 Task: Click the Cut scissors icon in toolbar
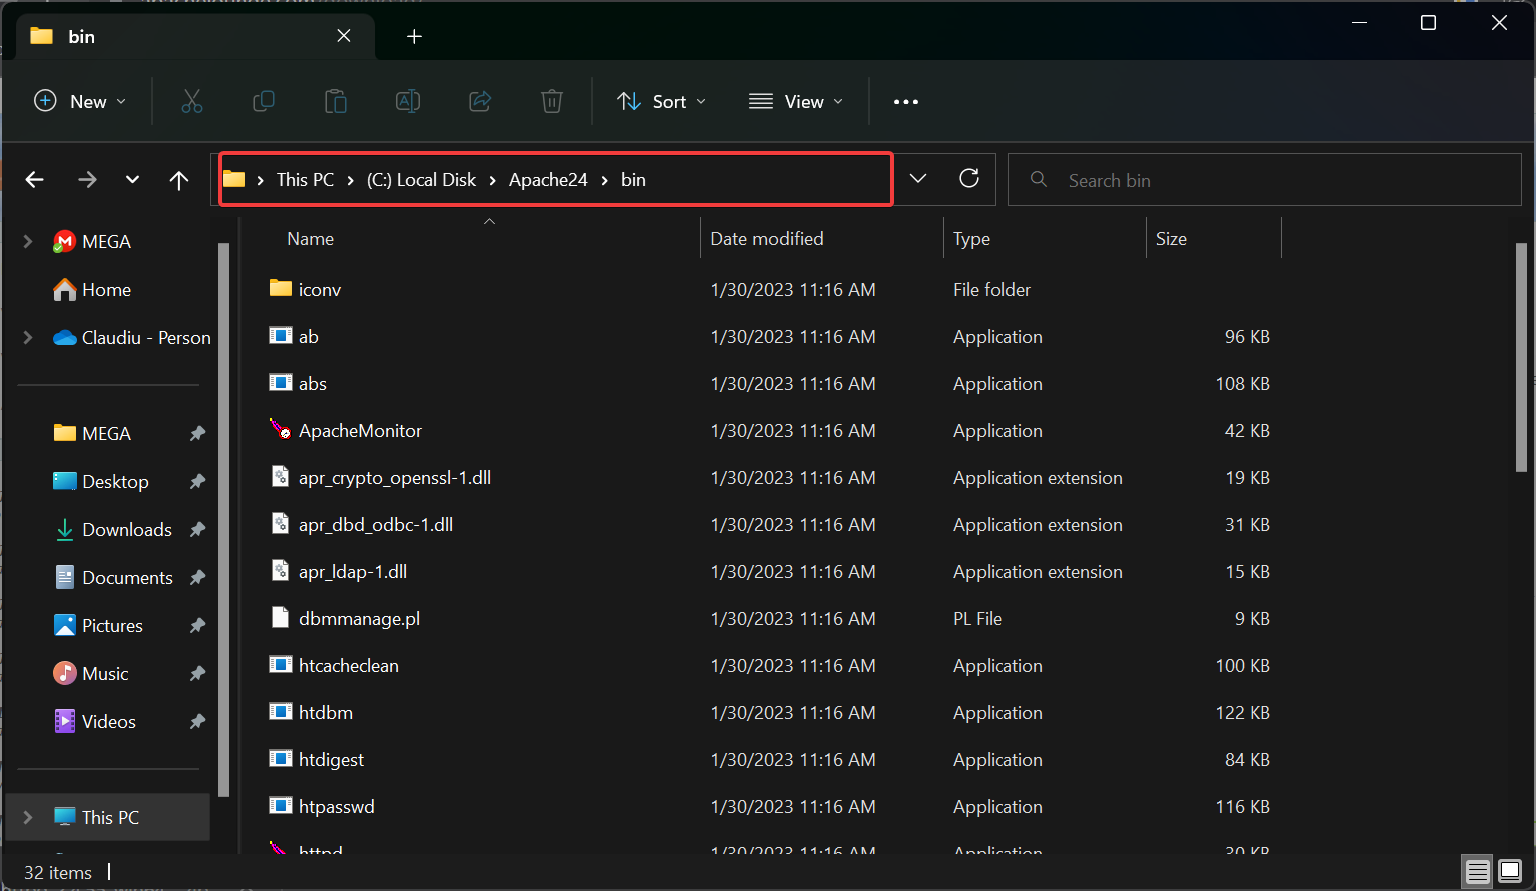192,101
